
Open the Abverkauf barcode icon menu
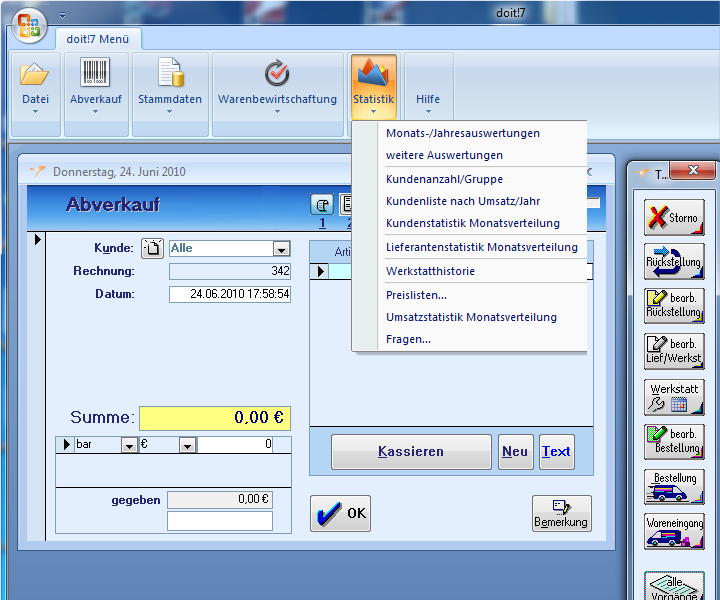pos(96,87)
